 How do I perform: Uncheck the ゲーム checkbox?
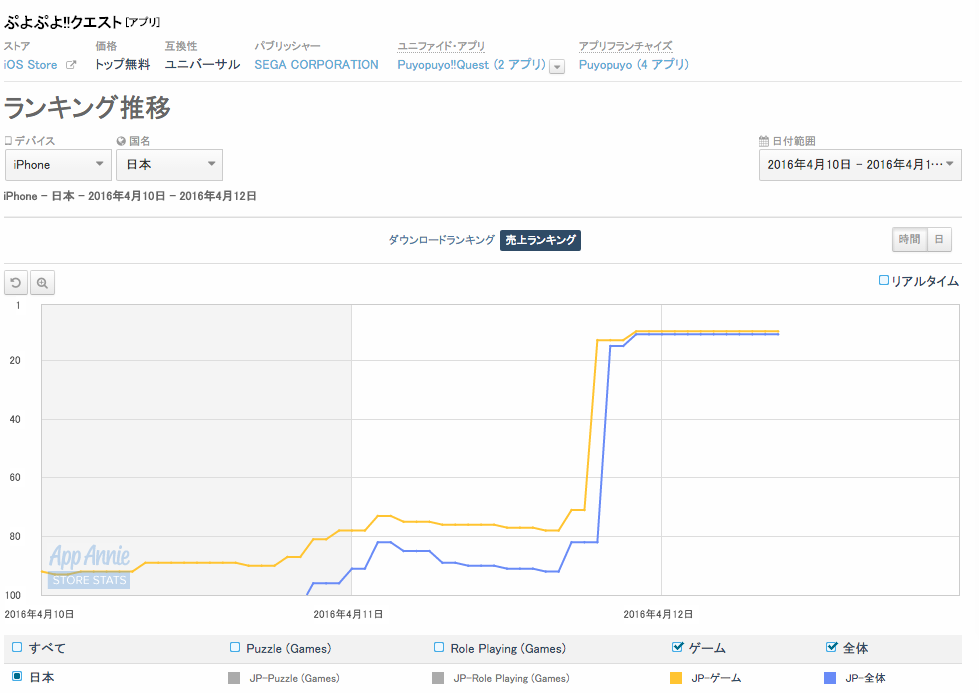[677, 647]
